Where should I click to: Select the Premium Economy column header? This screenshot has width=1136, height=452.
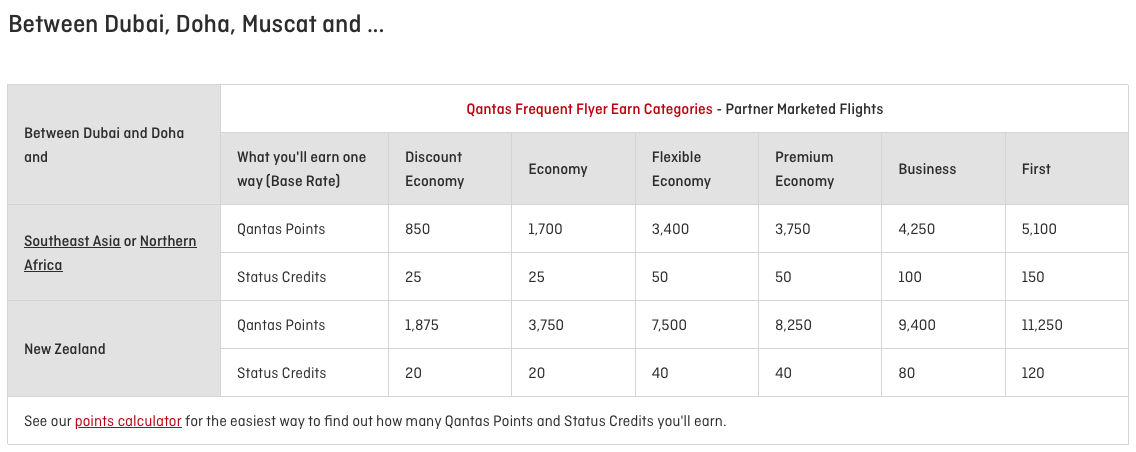804,169
